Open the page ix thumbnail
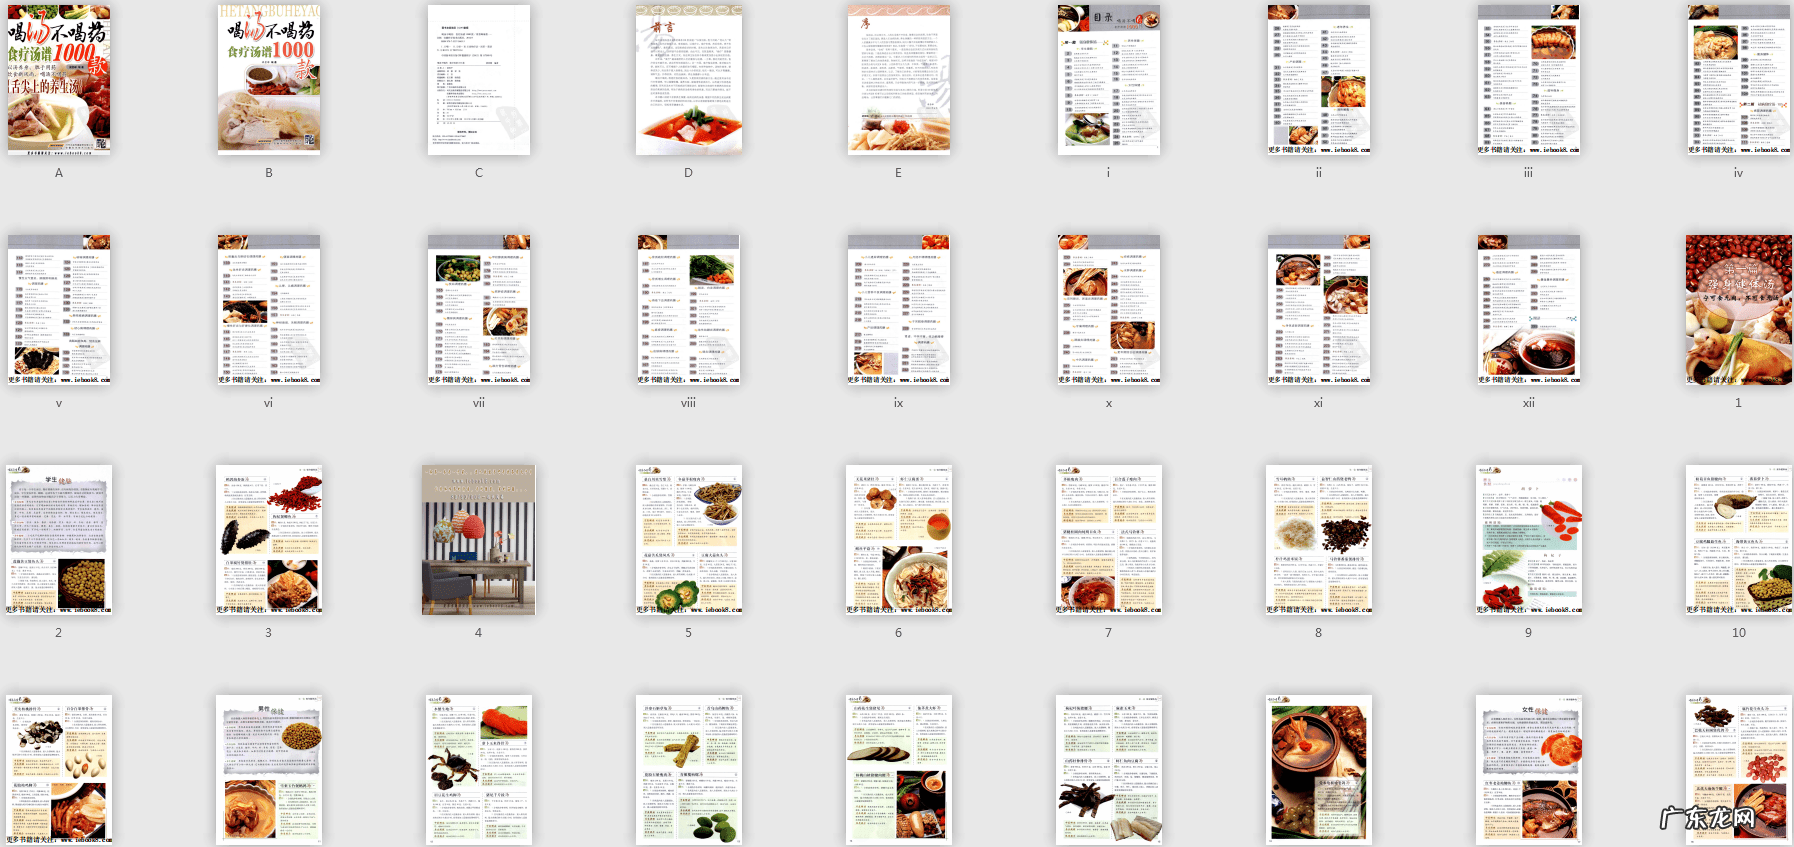This screenshot has width=1794, height=847. click(x=899, y=310)
